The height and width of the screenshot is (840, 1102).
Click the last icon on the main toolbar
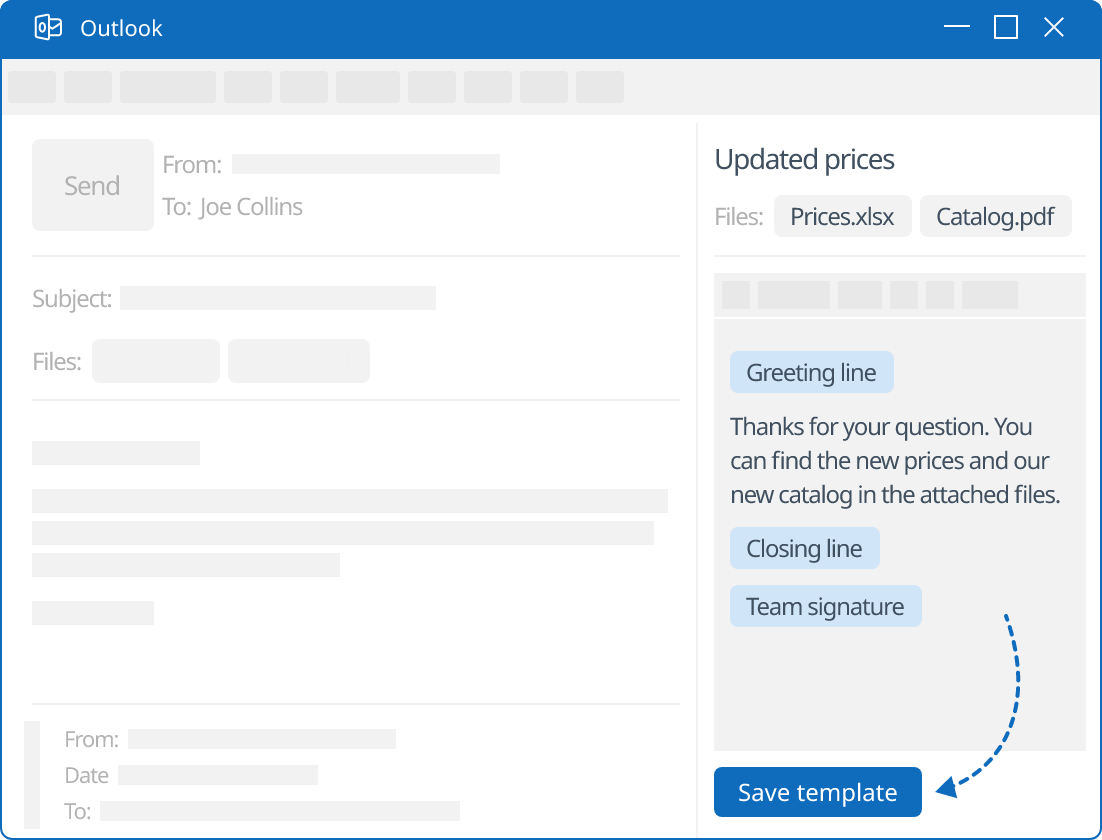click(600, 86)
